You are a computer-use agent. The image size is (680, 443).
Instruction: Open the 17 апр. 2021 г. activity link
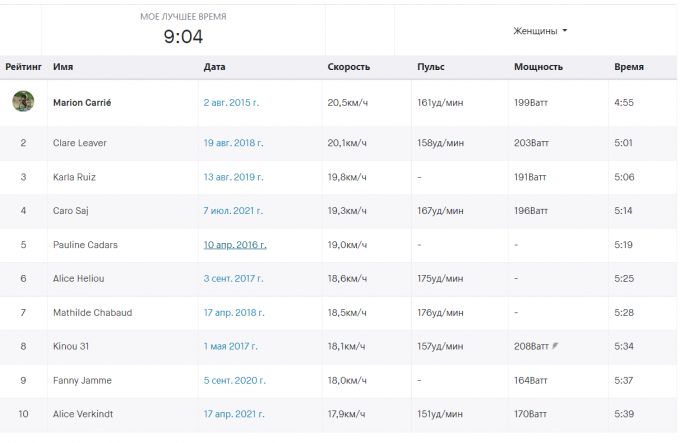coord(233,415)
